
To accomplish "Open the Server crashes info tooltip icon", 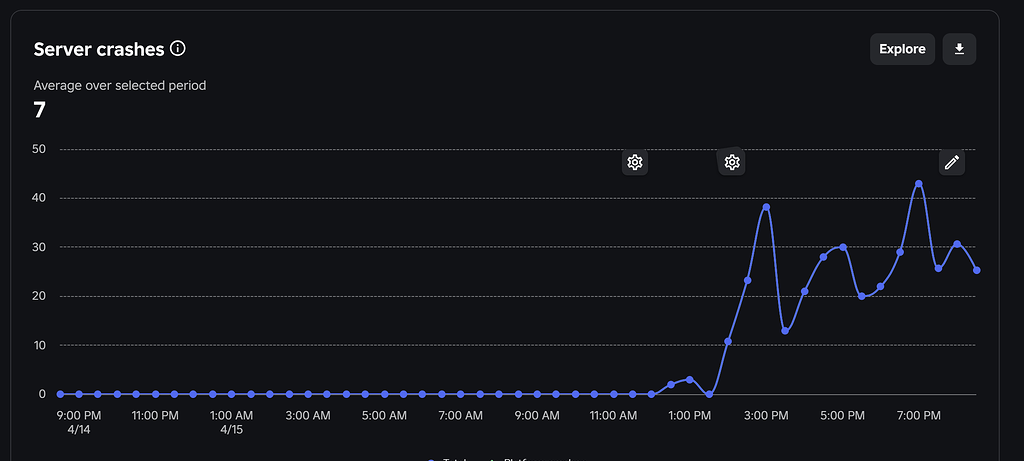I will pyautogui.click(x=178, y=48).
